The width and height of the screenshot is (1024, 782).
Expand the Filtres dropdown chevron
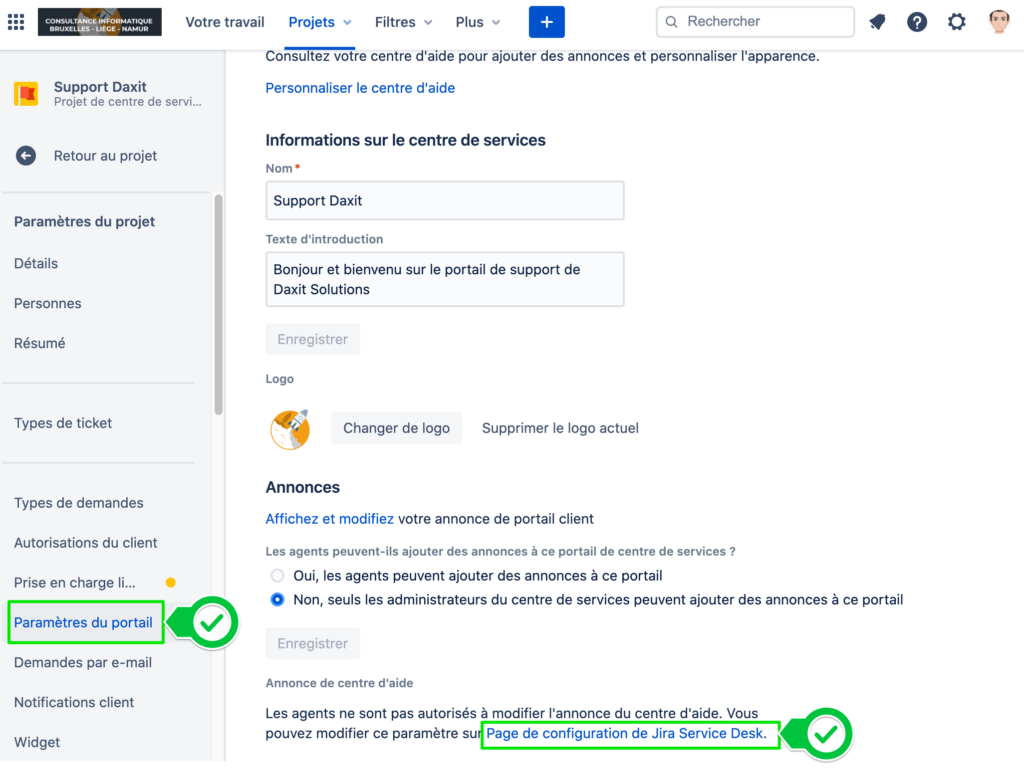click(x=428, y=22)
